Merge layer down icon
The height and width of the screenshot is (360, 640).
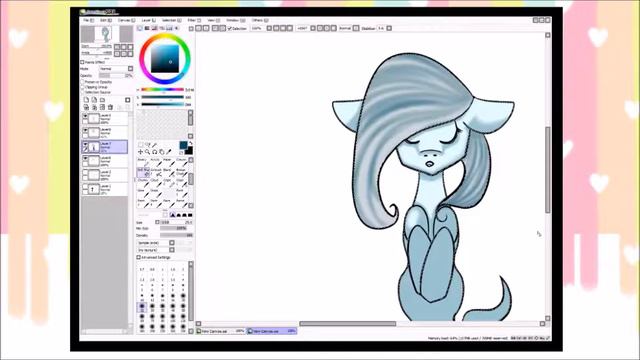point(94,107)
